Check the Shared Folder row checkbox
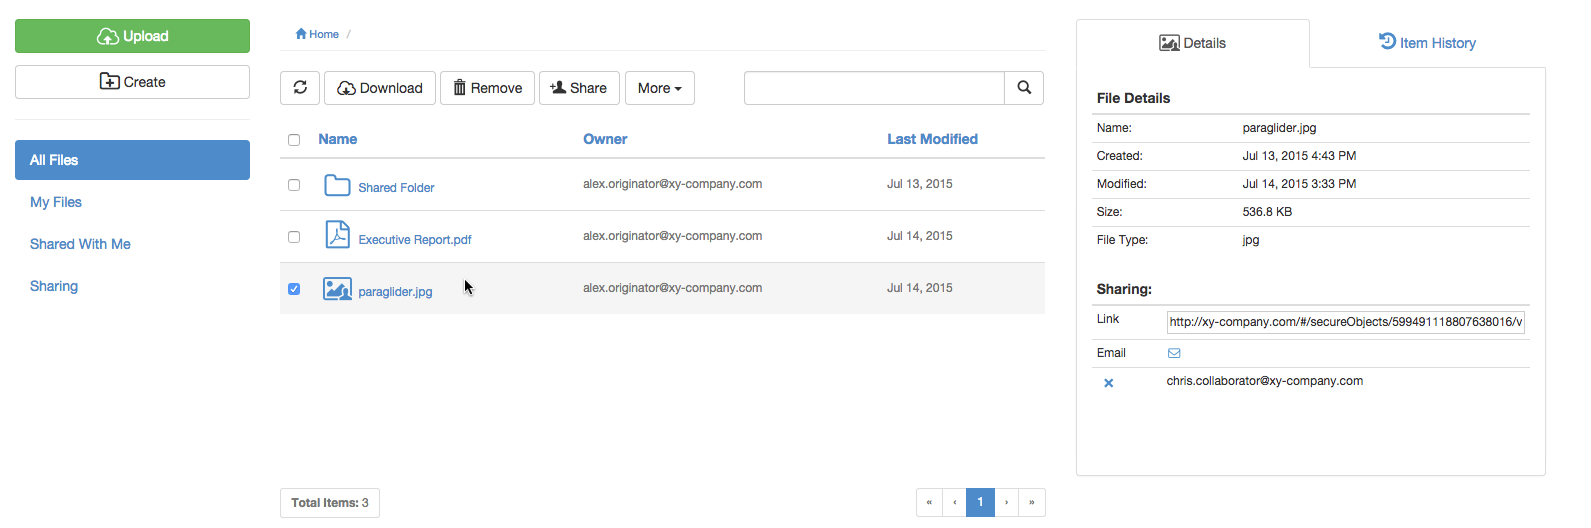 click(x=294, y=185)
